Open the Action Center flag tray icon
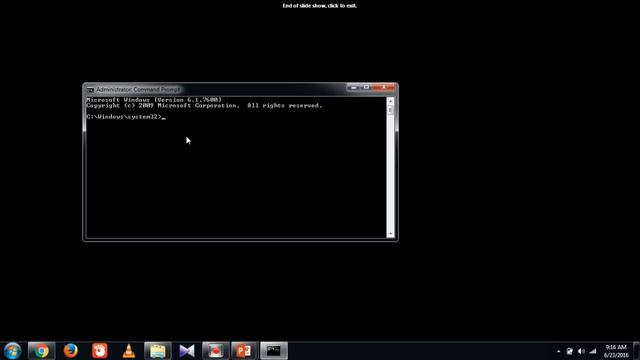 point(569,351)
